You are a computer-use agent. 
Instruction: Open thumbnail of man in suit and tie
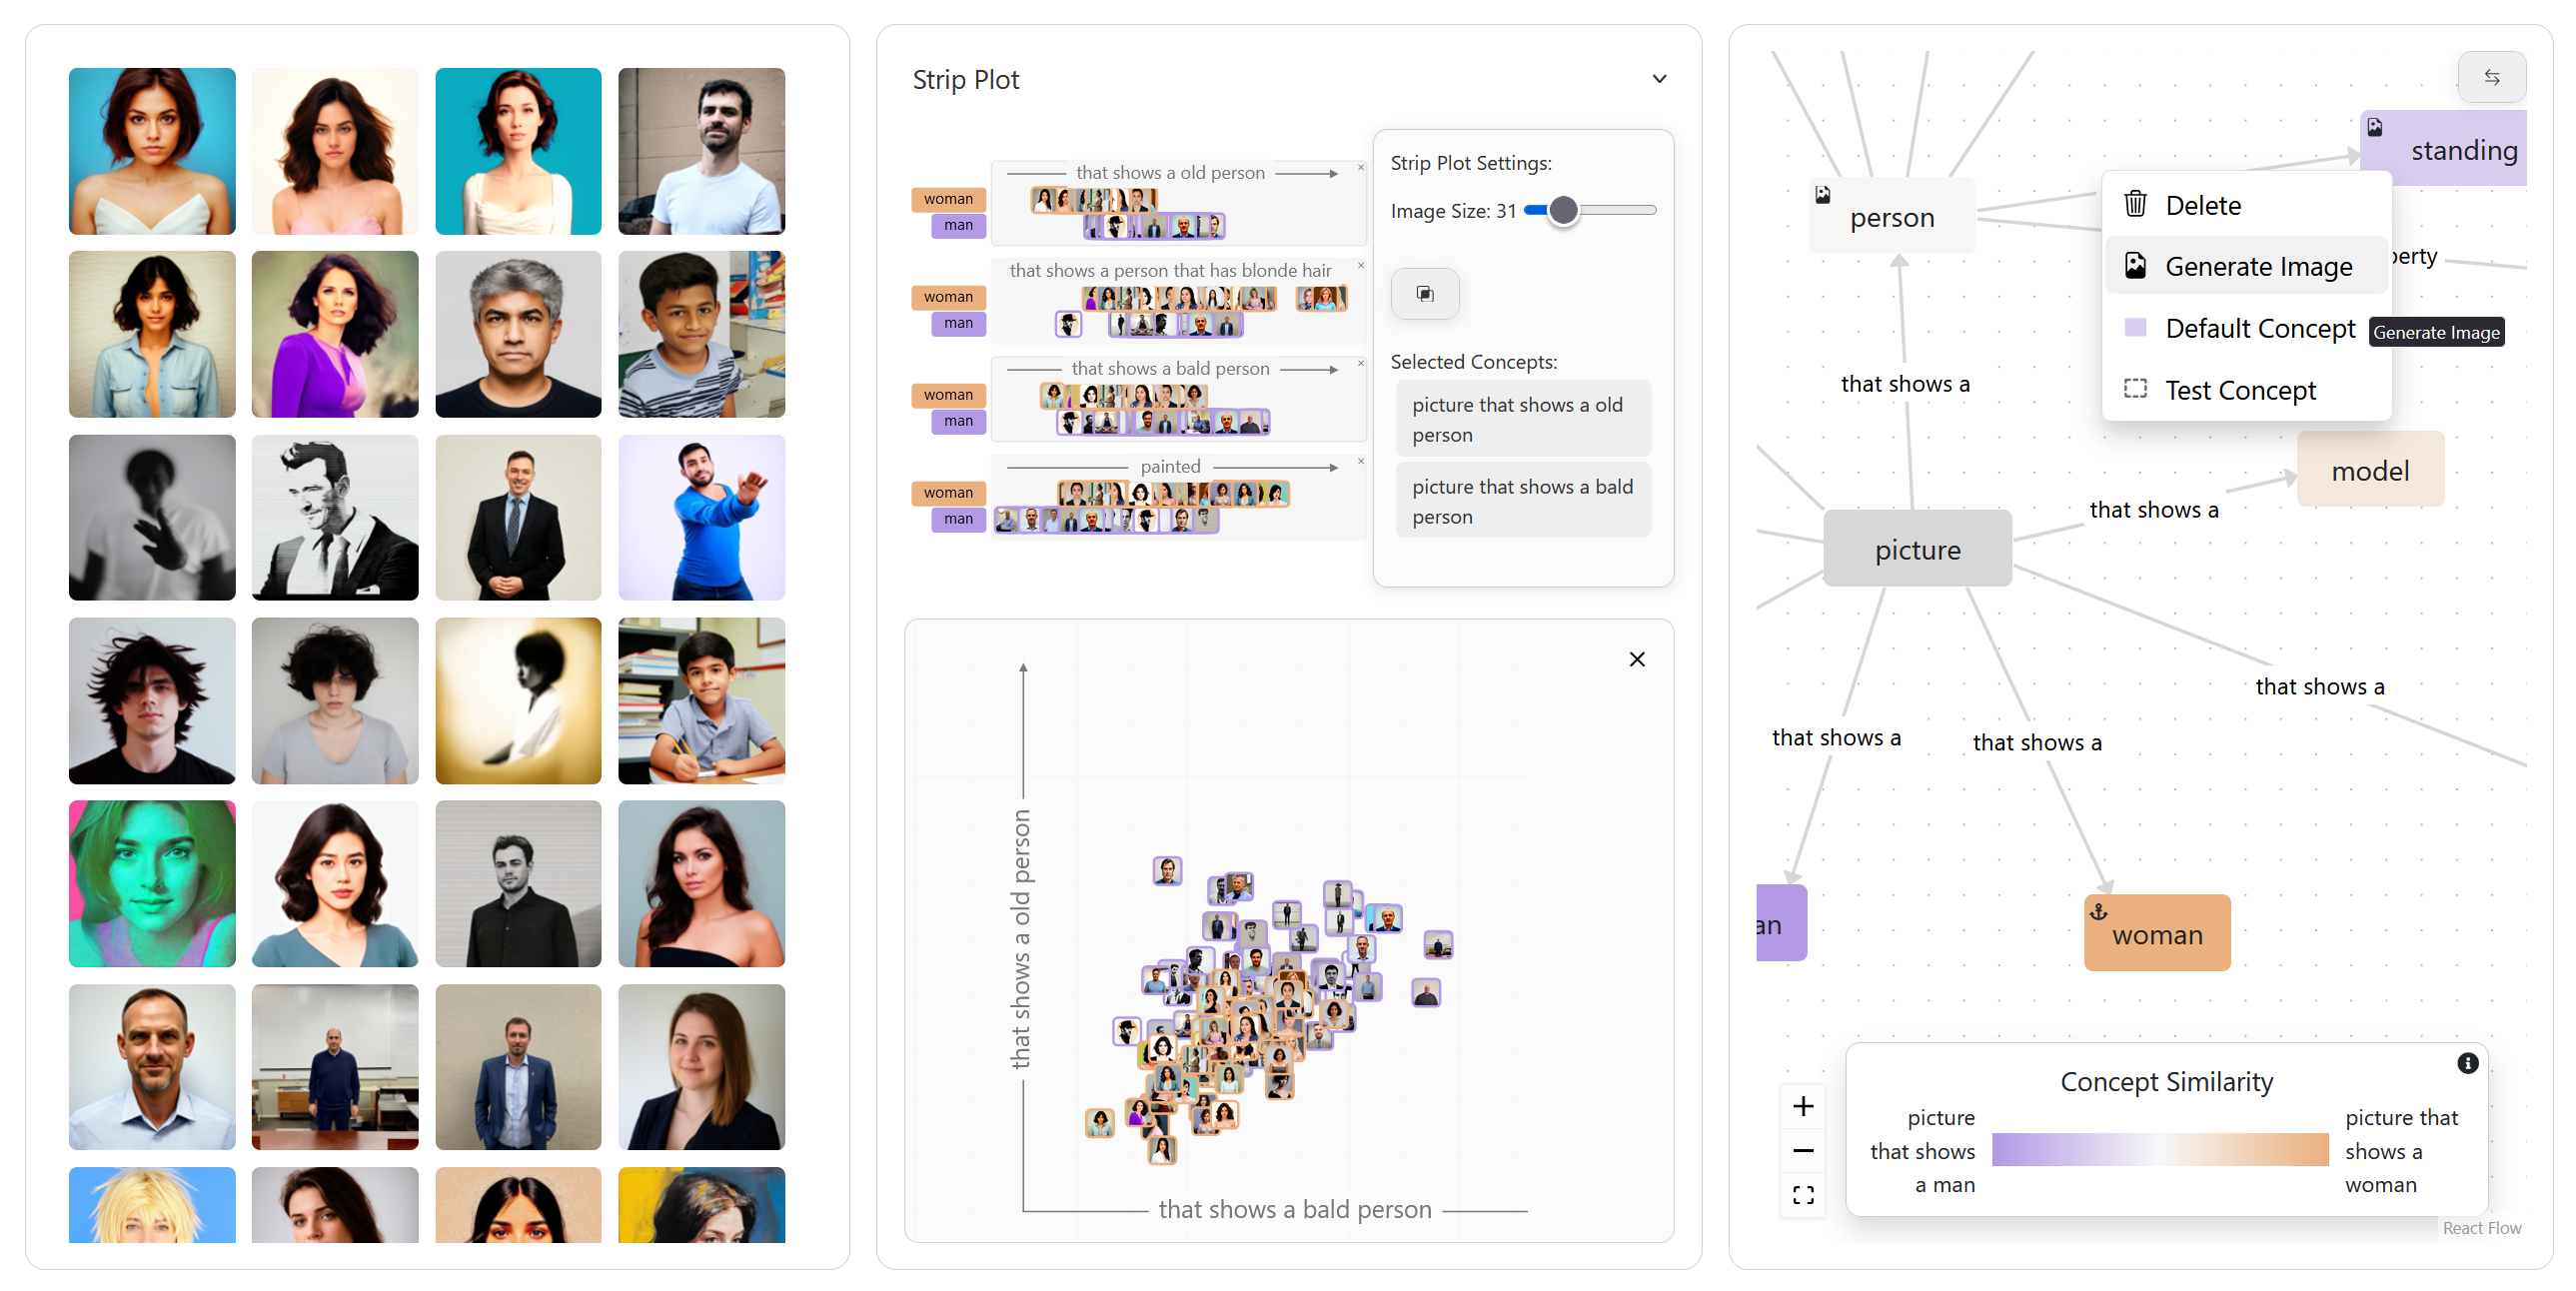pyautogui.click(x=518, y=517)
